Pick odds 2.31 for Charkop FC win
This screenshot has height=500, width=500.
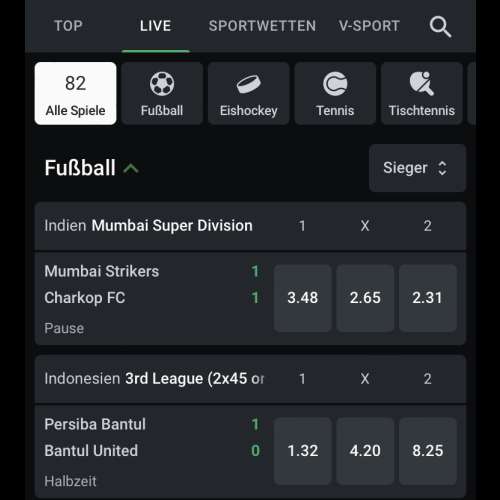tap(428, 298)
